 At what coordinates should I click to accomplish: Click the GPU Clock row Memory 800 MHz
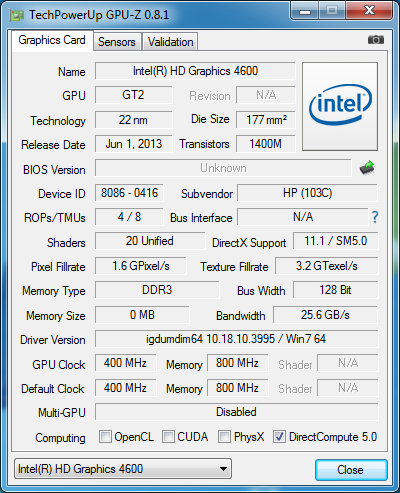pos(237,363)
